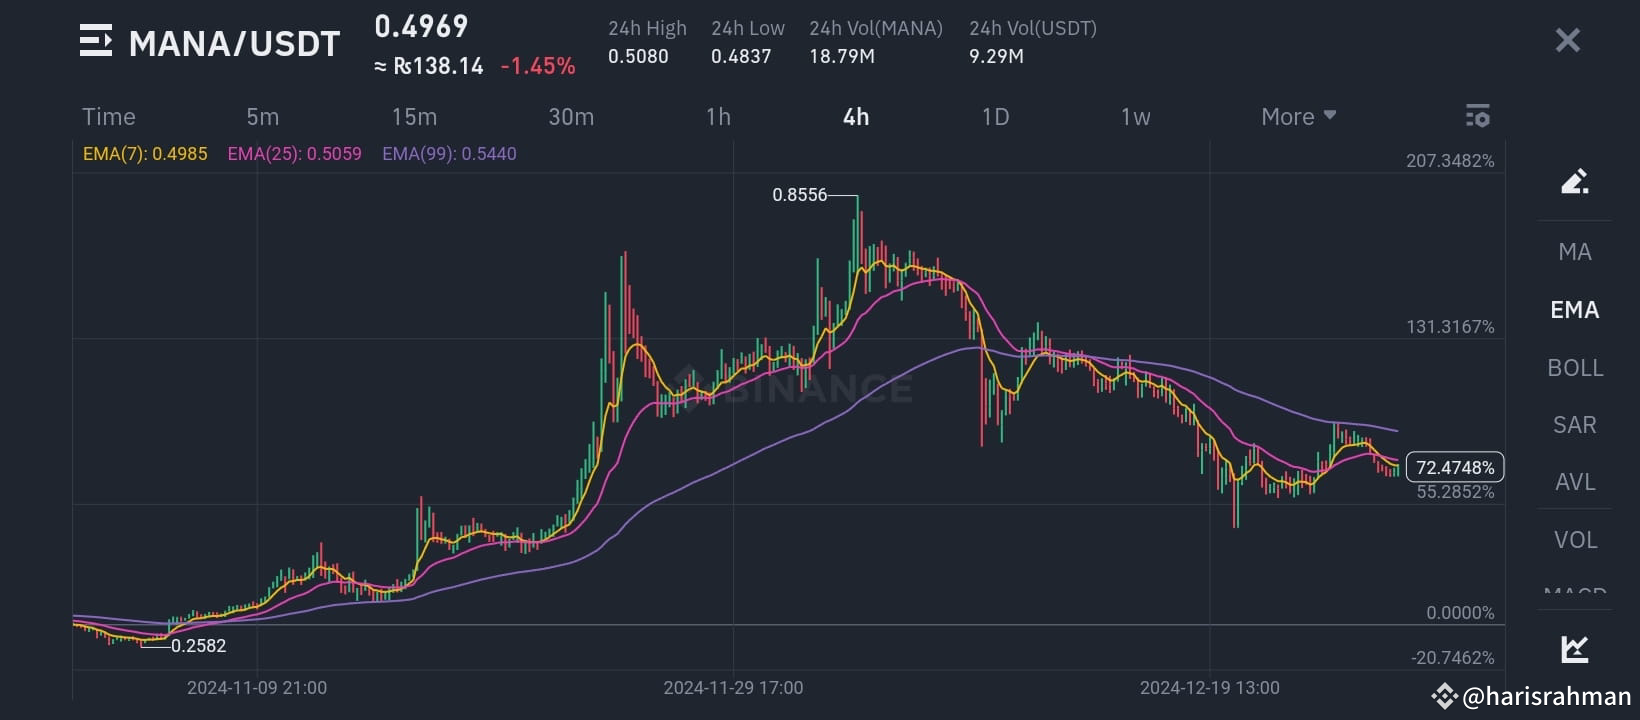Open the drawing tools pencil icon
The height and width of the screenshot is (720, 1640).
click(x=1574, y=181)
